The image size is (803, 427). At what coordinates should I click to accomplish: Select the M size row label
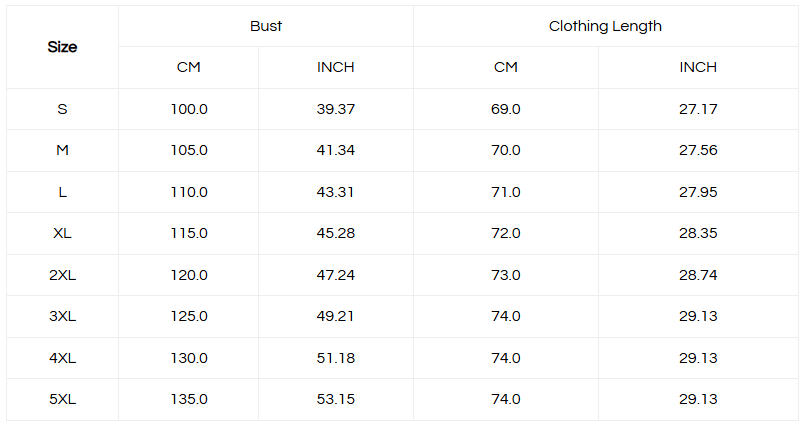point(62,150)
